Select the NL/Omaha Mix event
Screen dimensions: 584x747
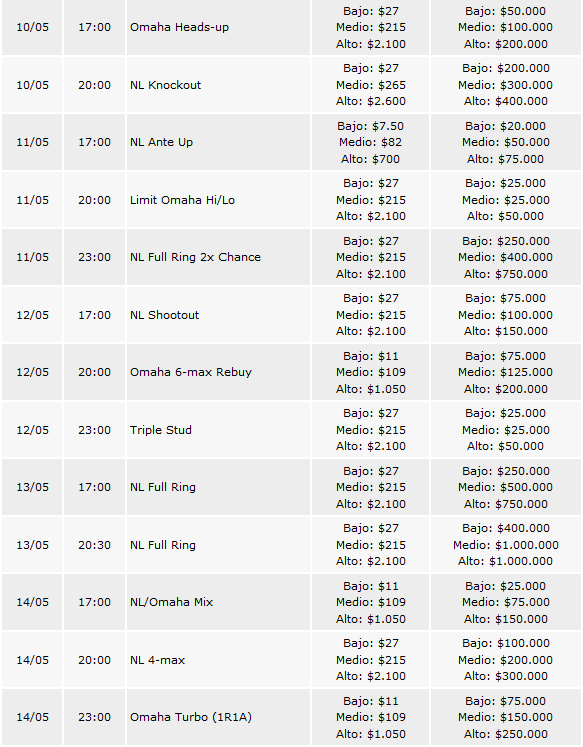[x=171, y=602]
